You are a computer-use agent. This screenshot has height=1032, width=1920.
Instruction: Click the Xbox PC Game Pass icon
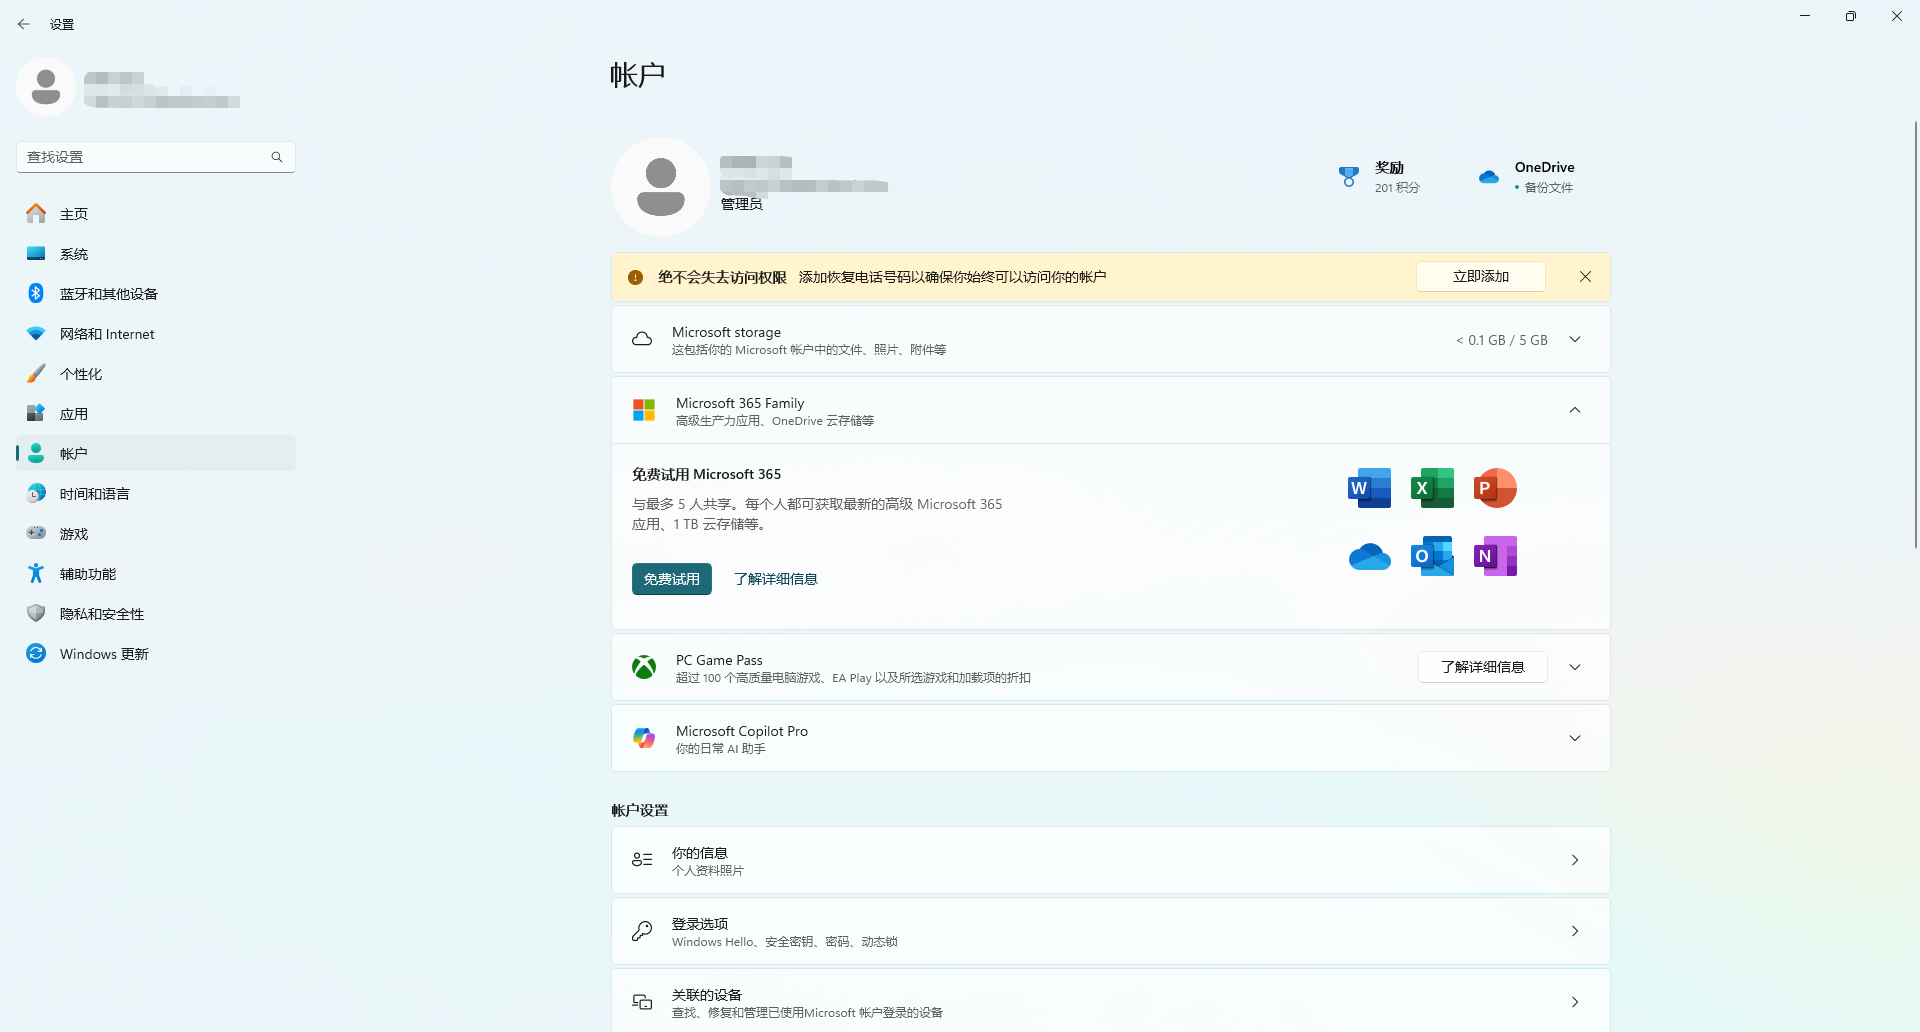click(x=644, y=667)
